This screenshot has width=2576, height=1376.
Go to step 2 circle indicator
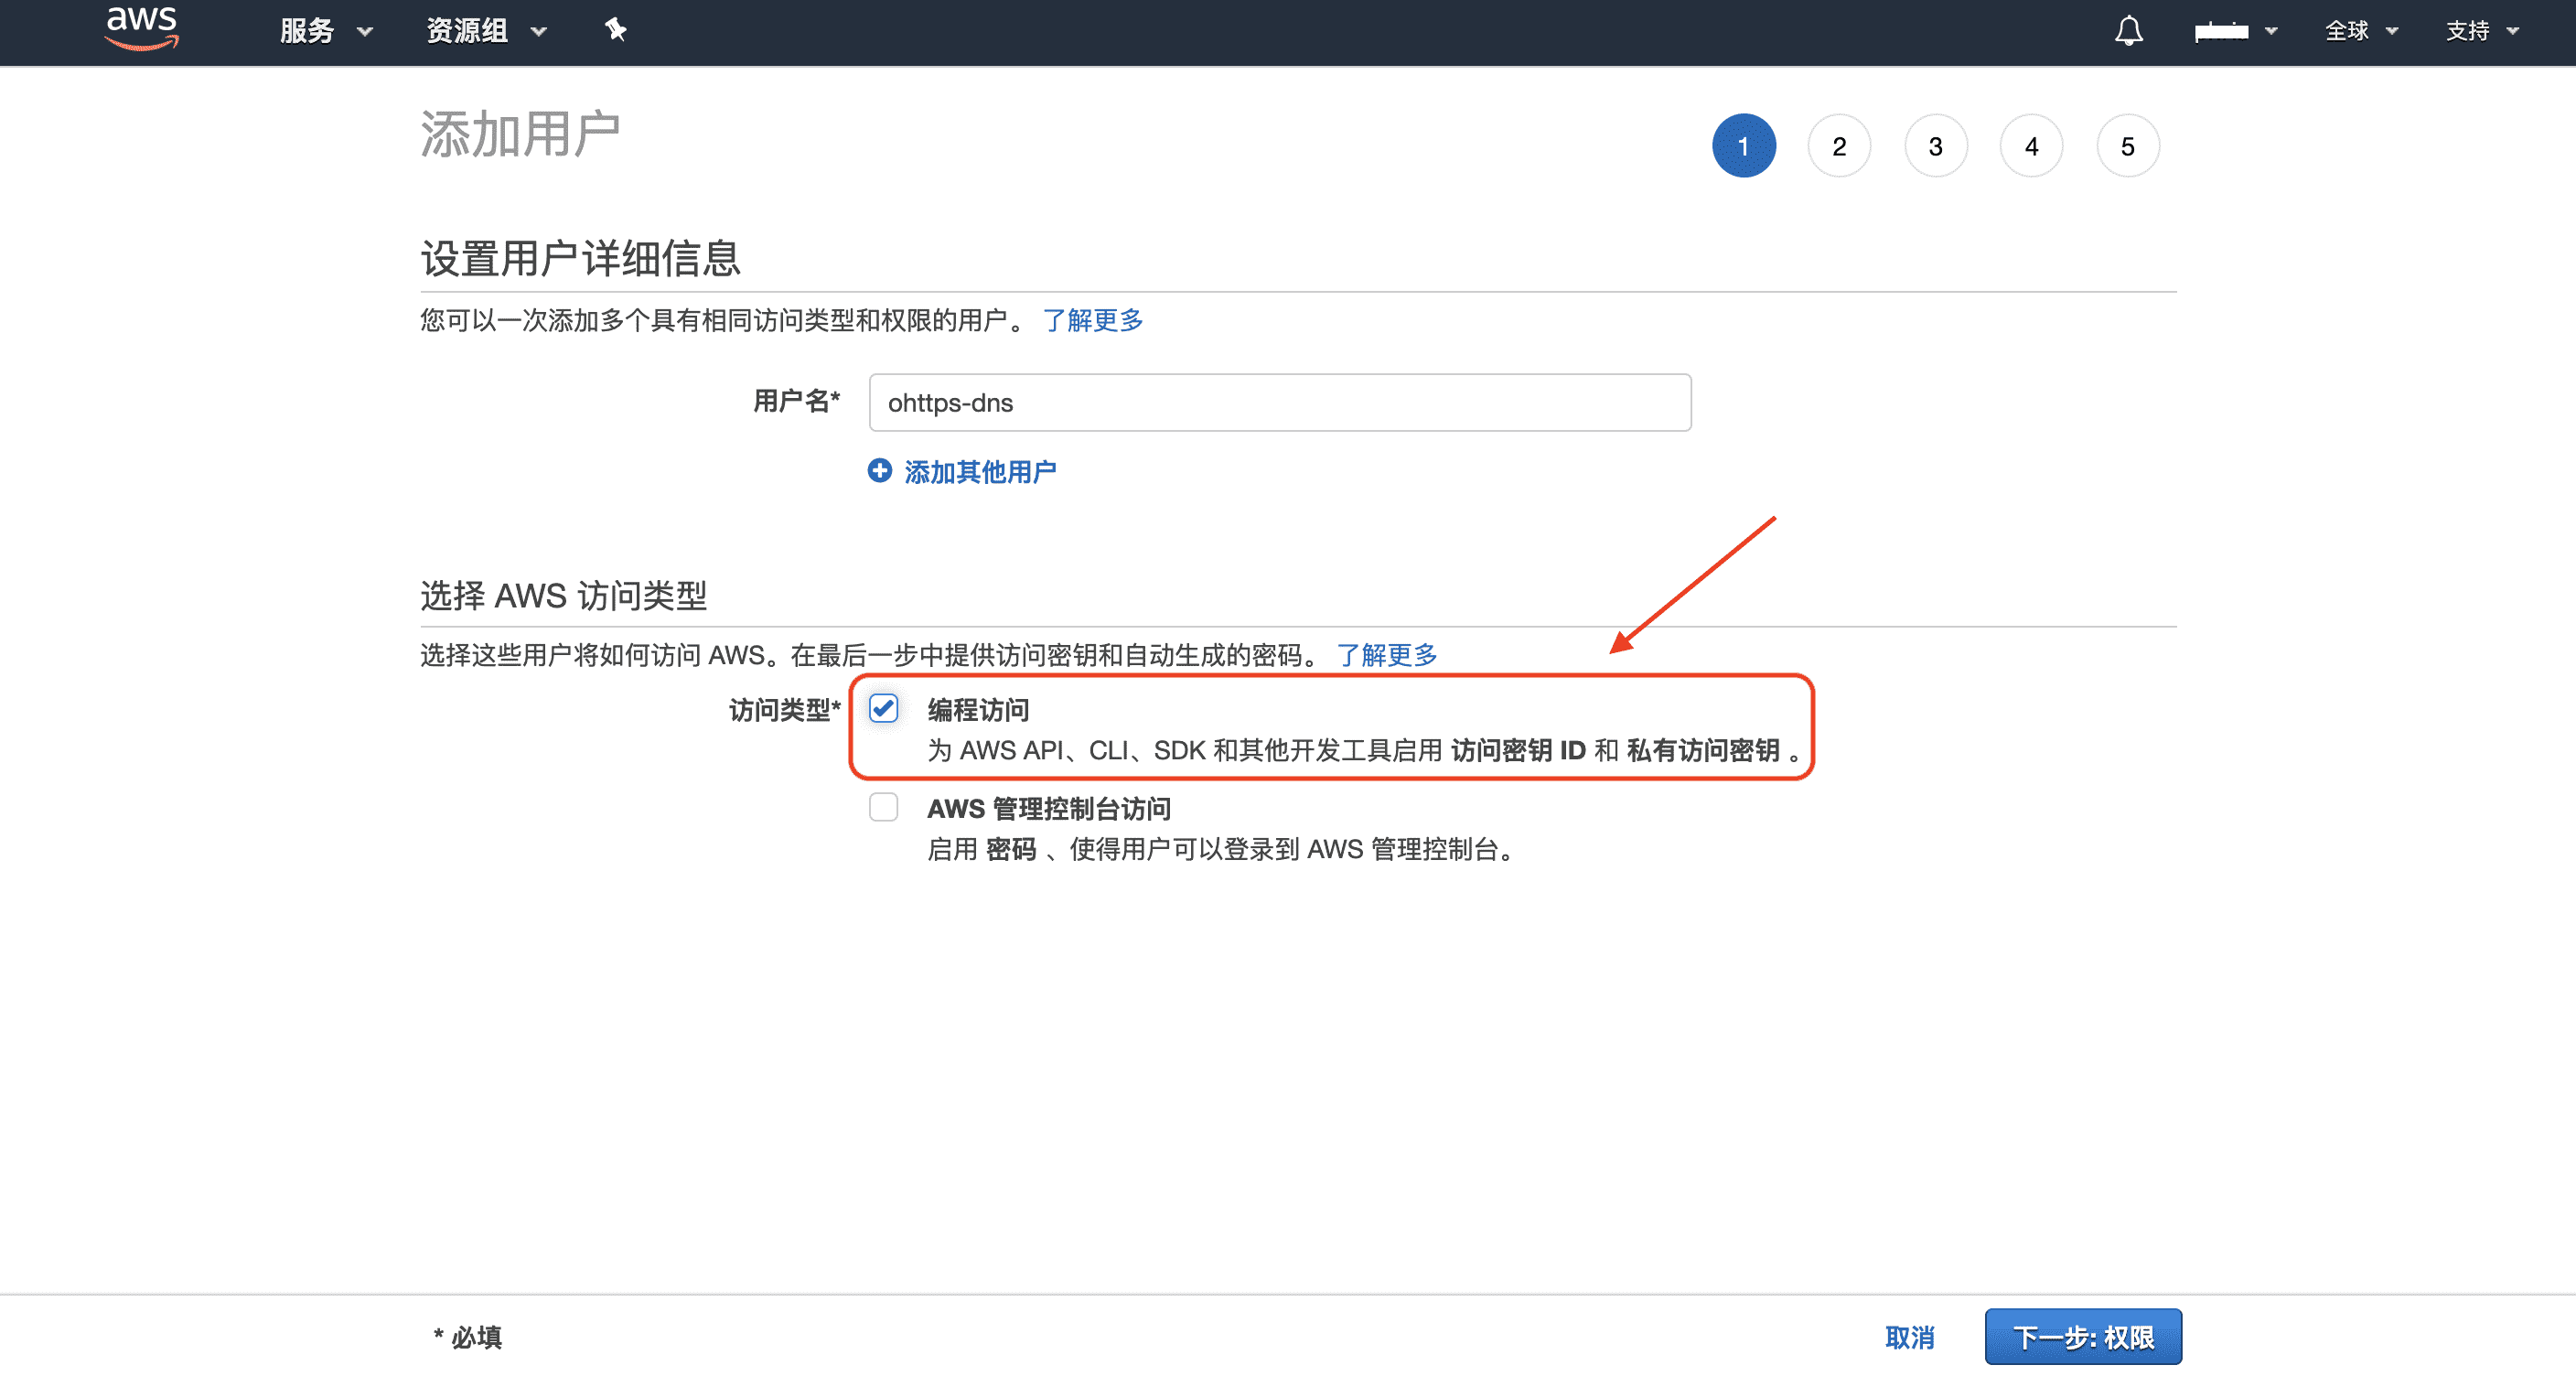click(1838, 146)
